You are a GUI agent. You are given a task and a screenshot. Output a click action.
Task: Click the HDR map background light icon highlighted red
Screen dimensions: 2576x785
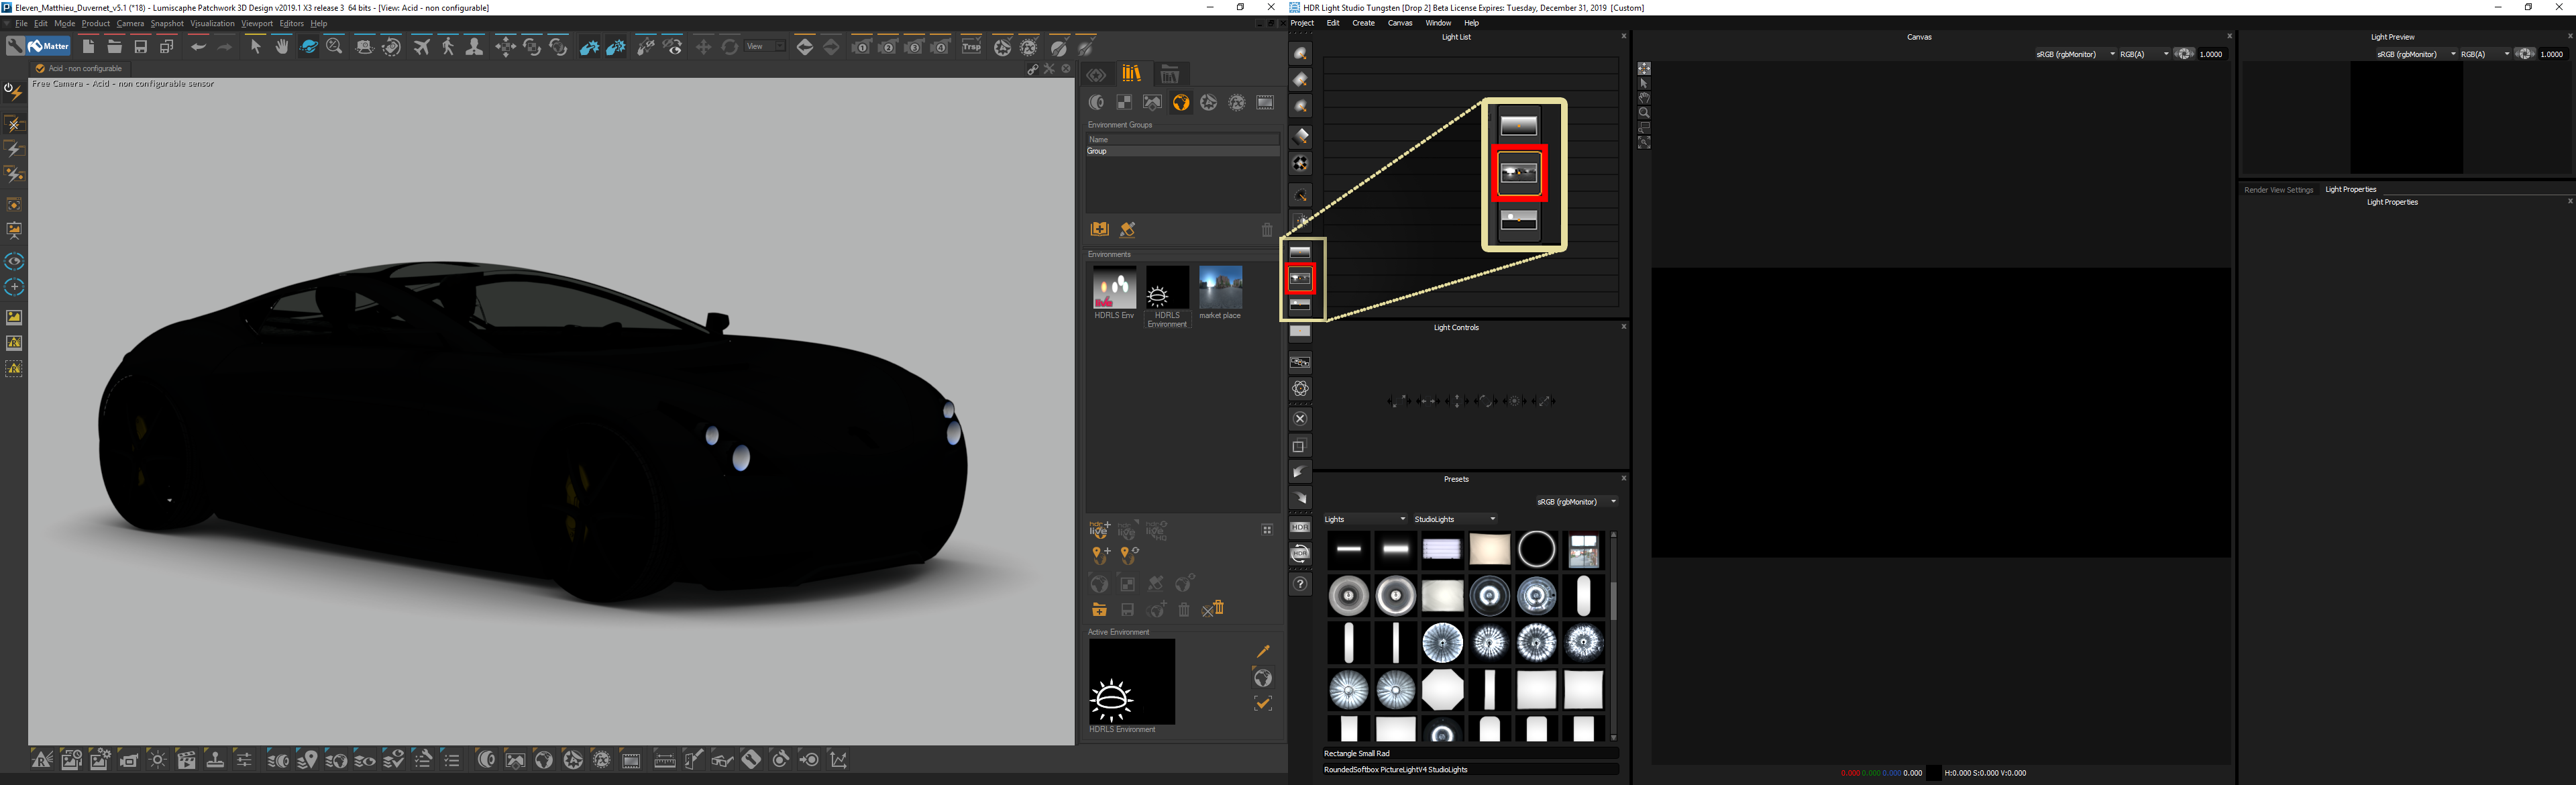tap(1300, 278)
